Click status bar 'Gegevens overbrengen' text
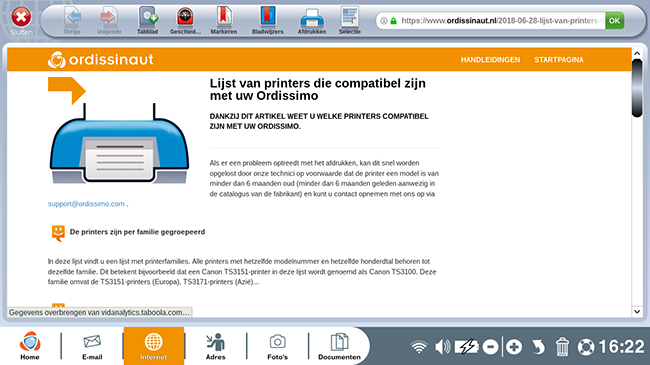 [99, 312]
